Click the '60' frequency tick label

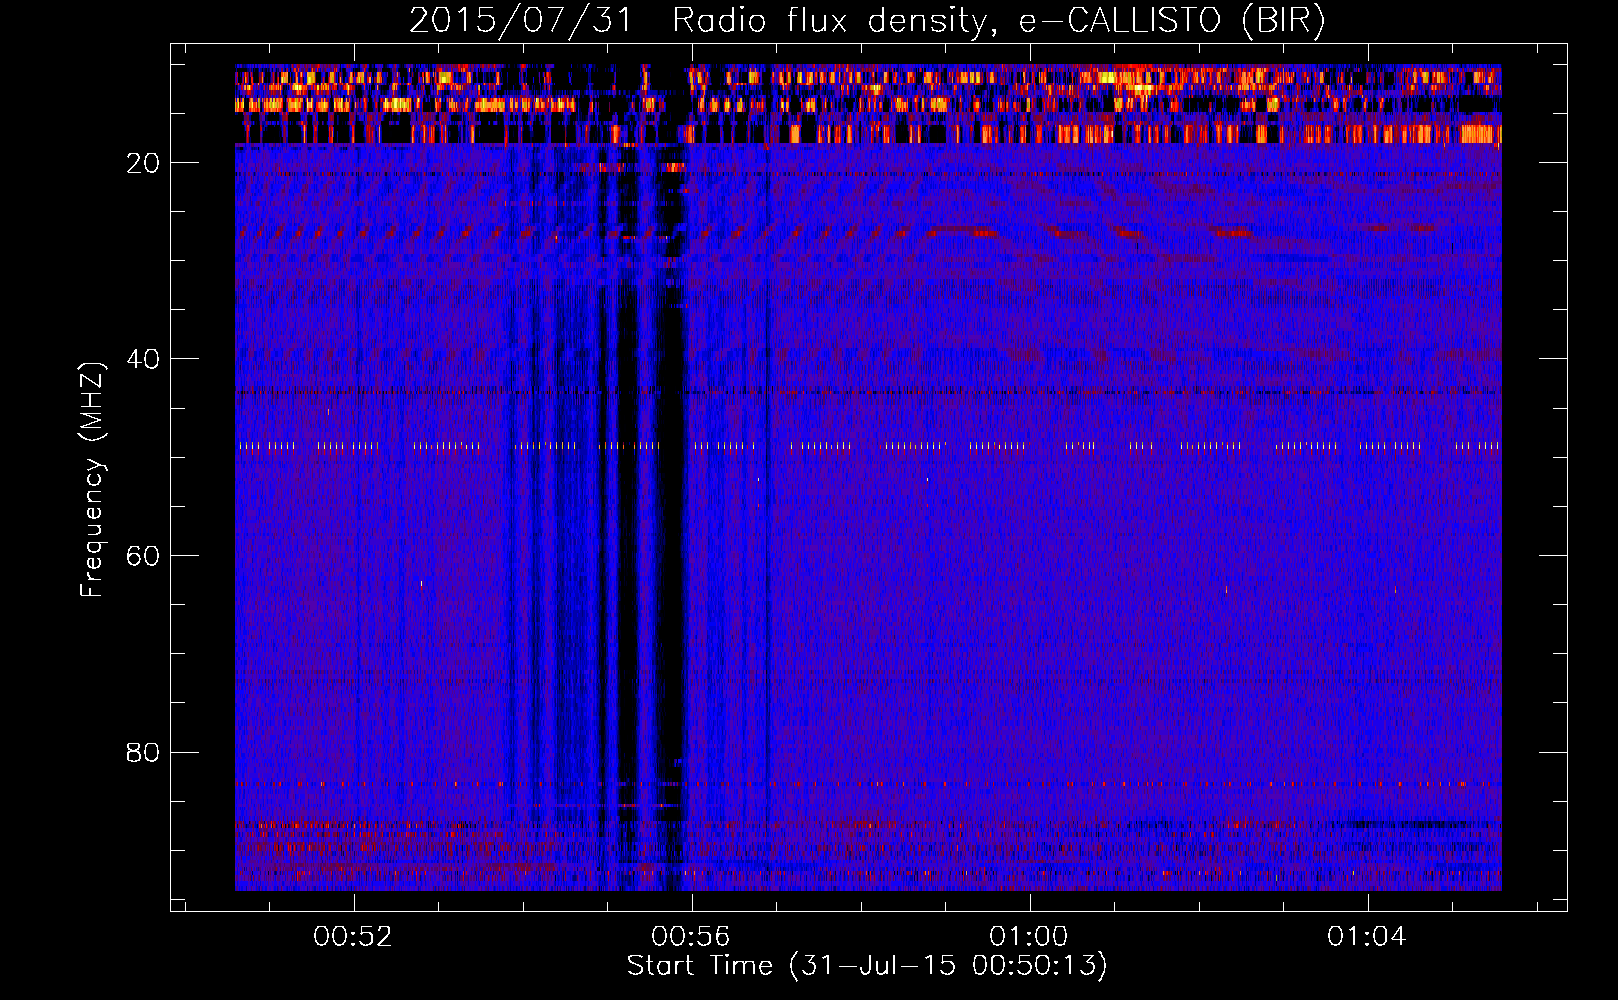click(144, 556)
